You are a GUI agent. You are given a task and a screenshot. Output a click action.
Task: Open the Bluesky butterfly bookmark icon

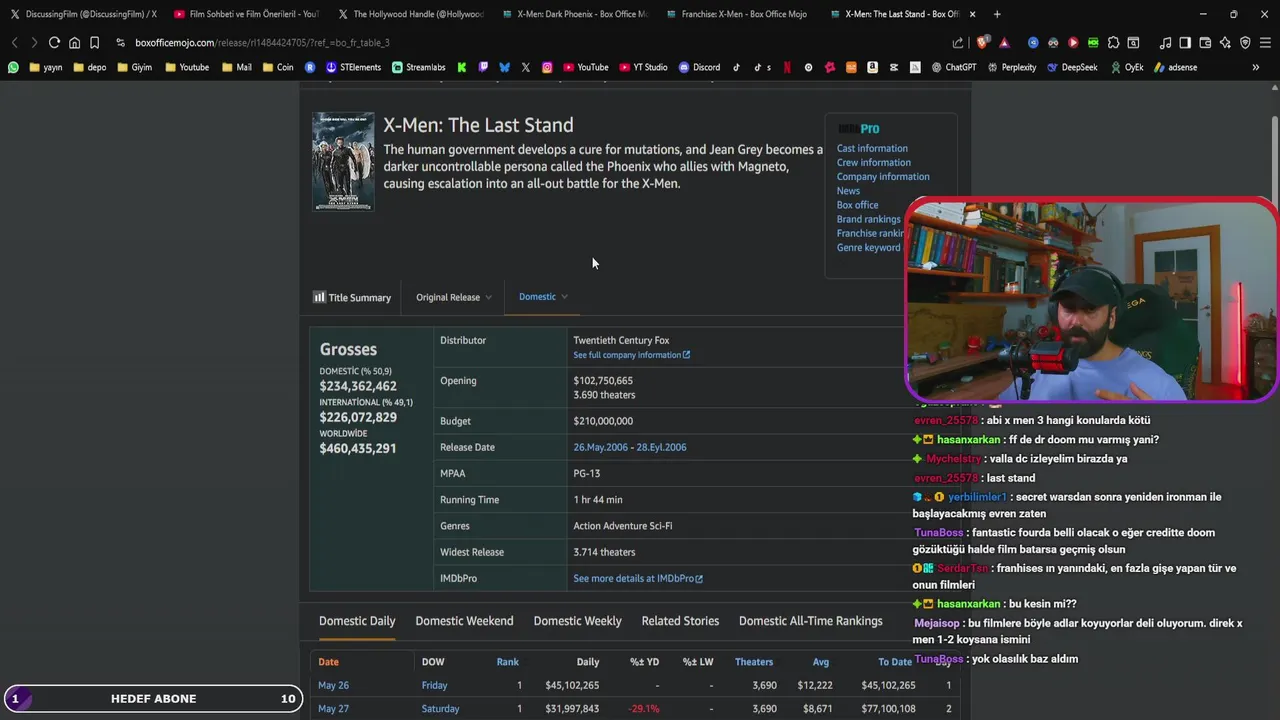504,67
